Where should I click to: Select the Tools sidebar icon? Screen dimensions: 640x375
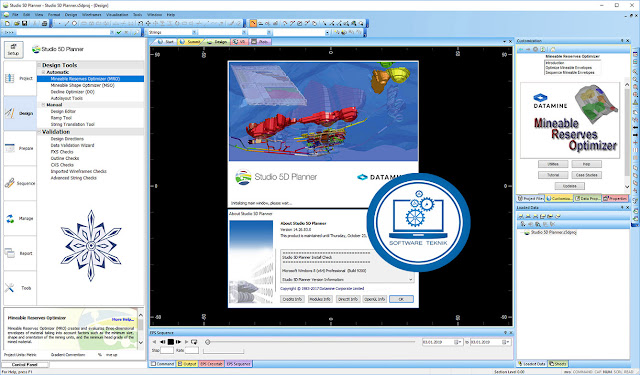[x=10, y=288]
